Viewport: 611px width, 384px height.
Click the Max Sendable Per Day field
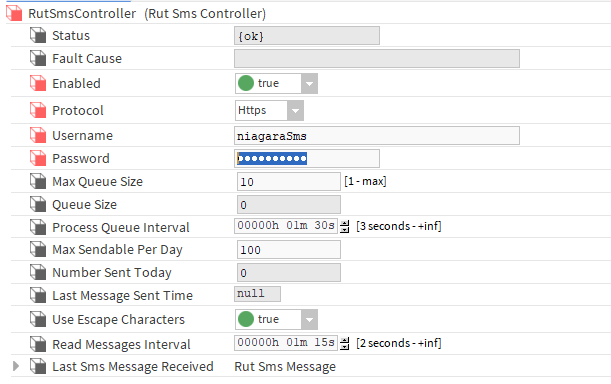289,250
